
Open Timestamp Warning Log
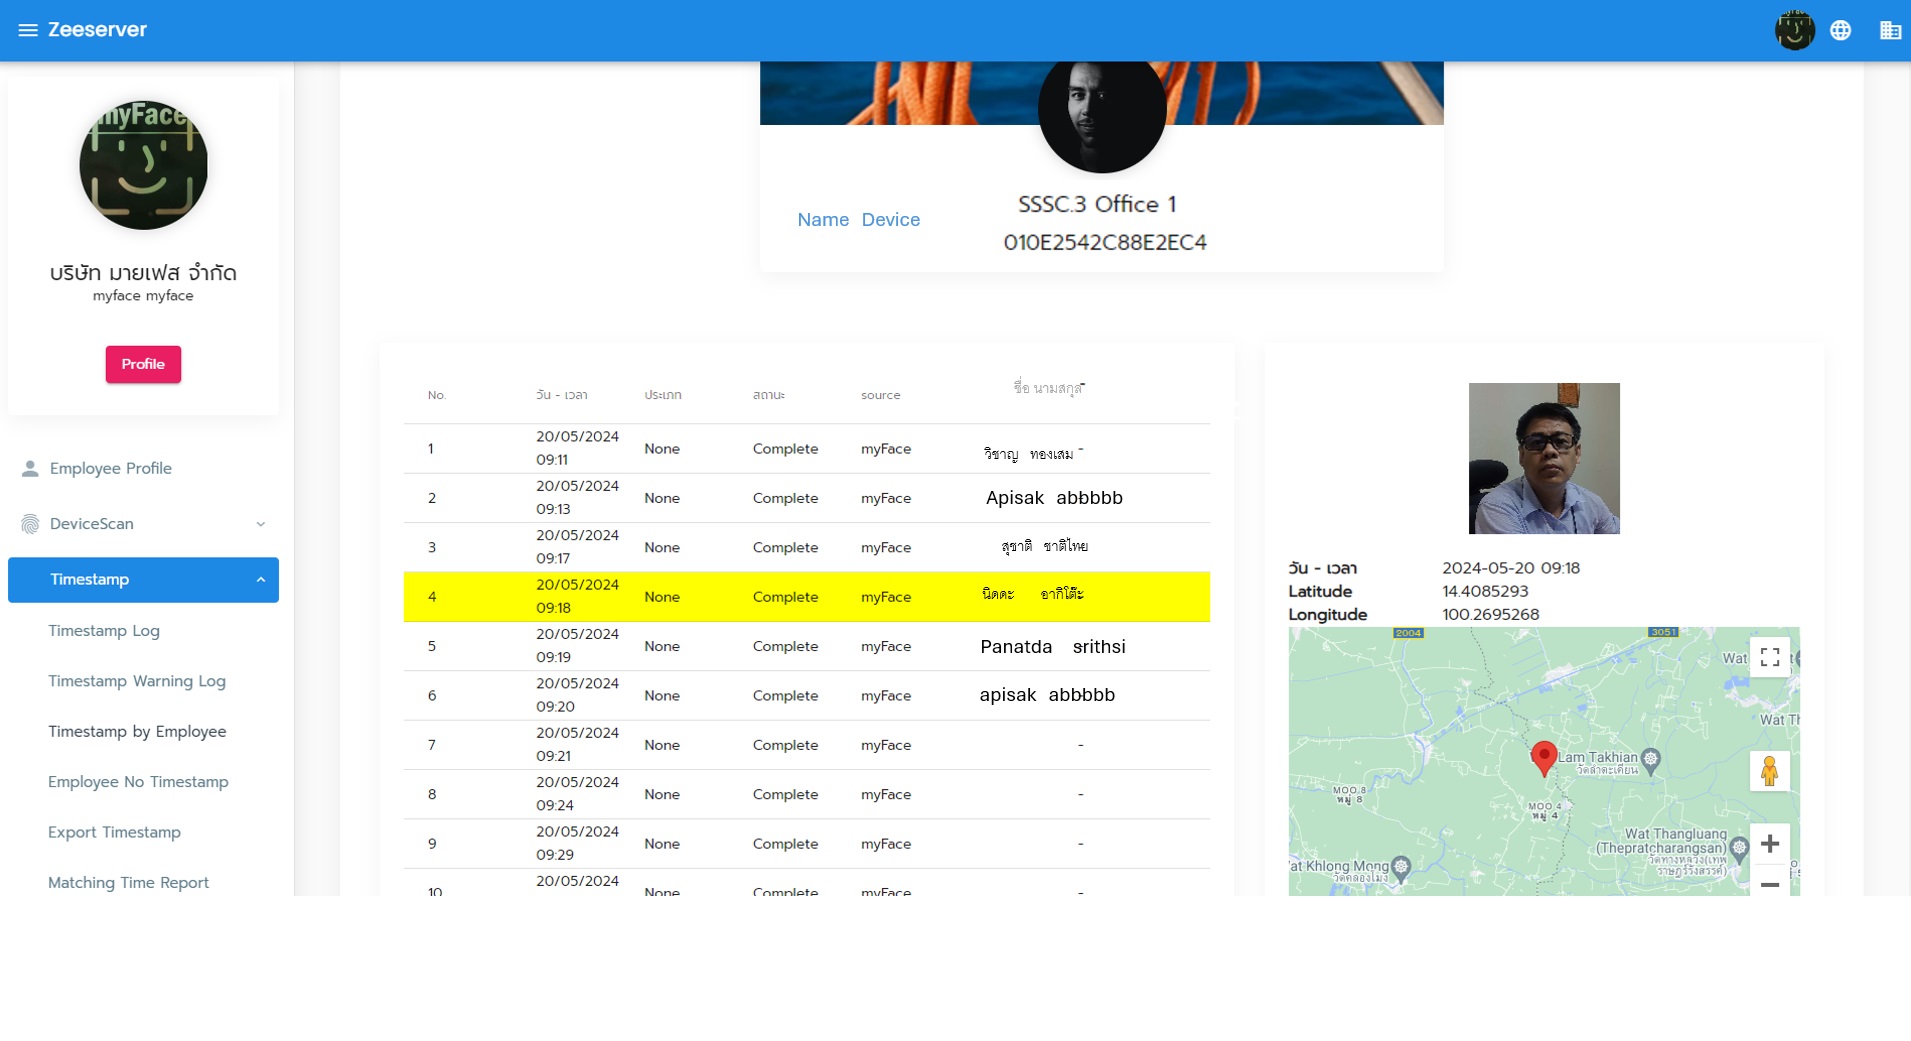click(137, 681)
